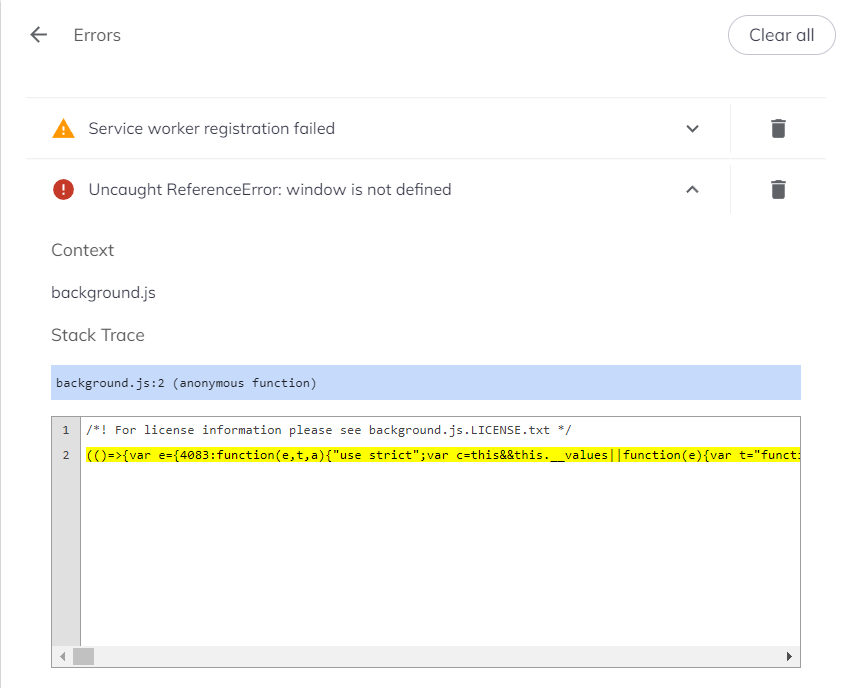Click the horizontal scrollbar thumb

tap(83, 657)
